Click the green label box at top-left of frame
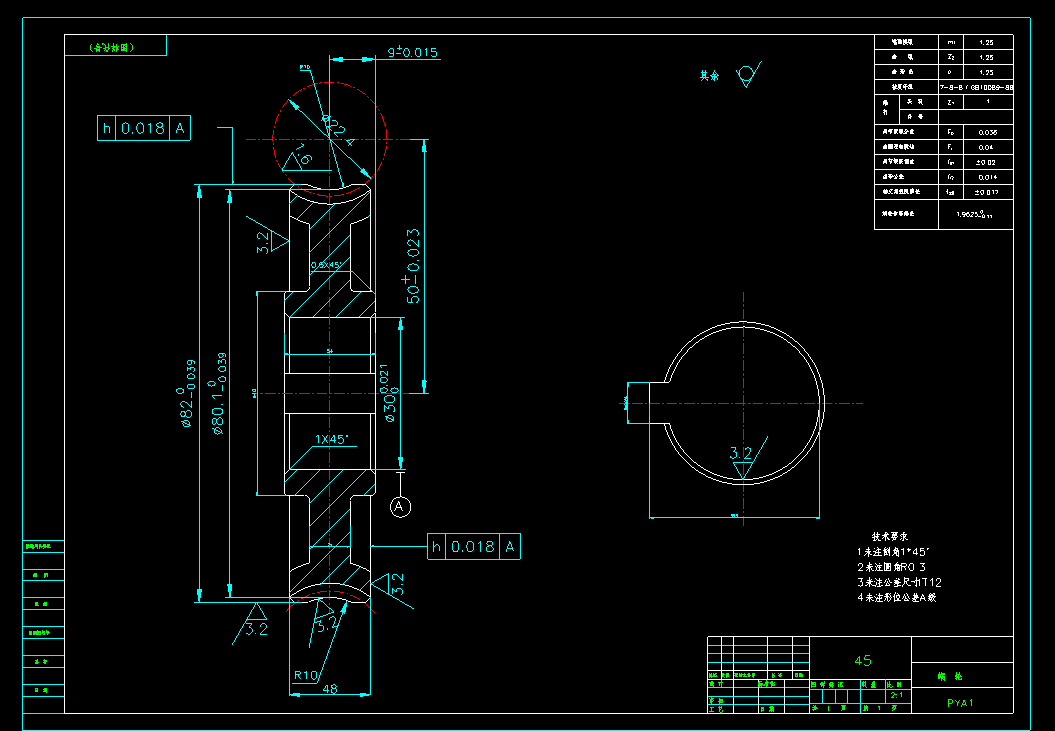Image resolution: width=1055 pixels, height=731 pixels. [x=115, y=45]
